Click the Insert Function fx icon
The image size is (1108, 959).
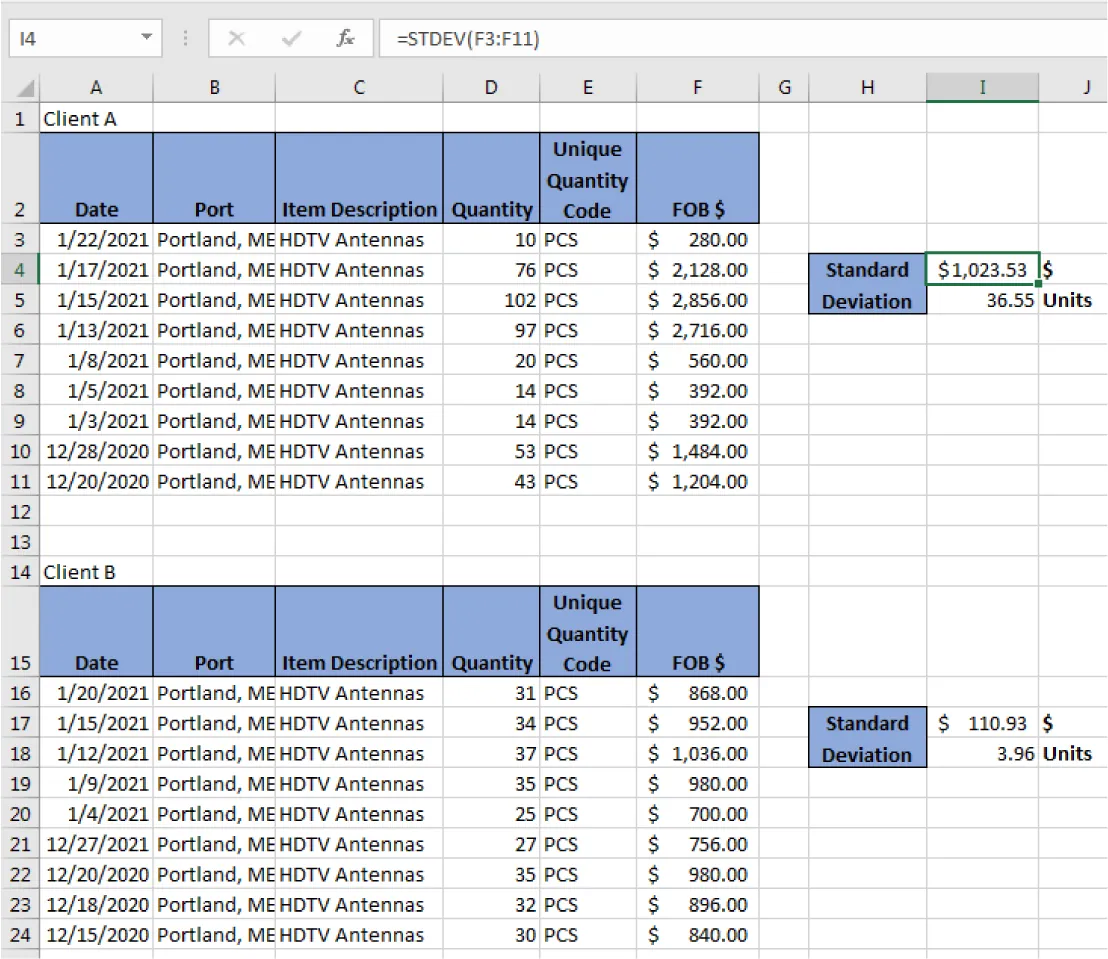(345, 39)
